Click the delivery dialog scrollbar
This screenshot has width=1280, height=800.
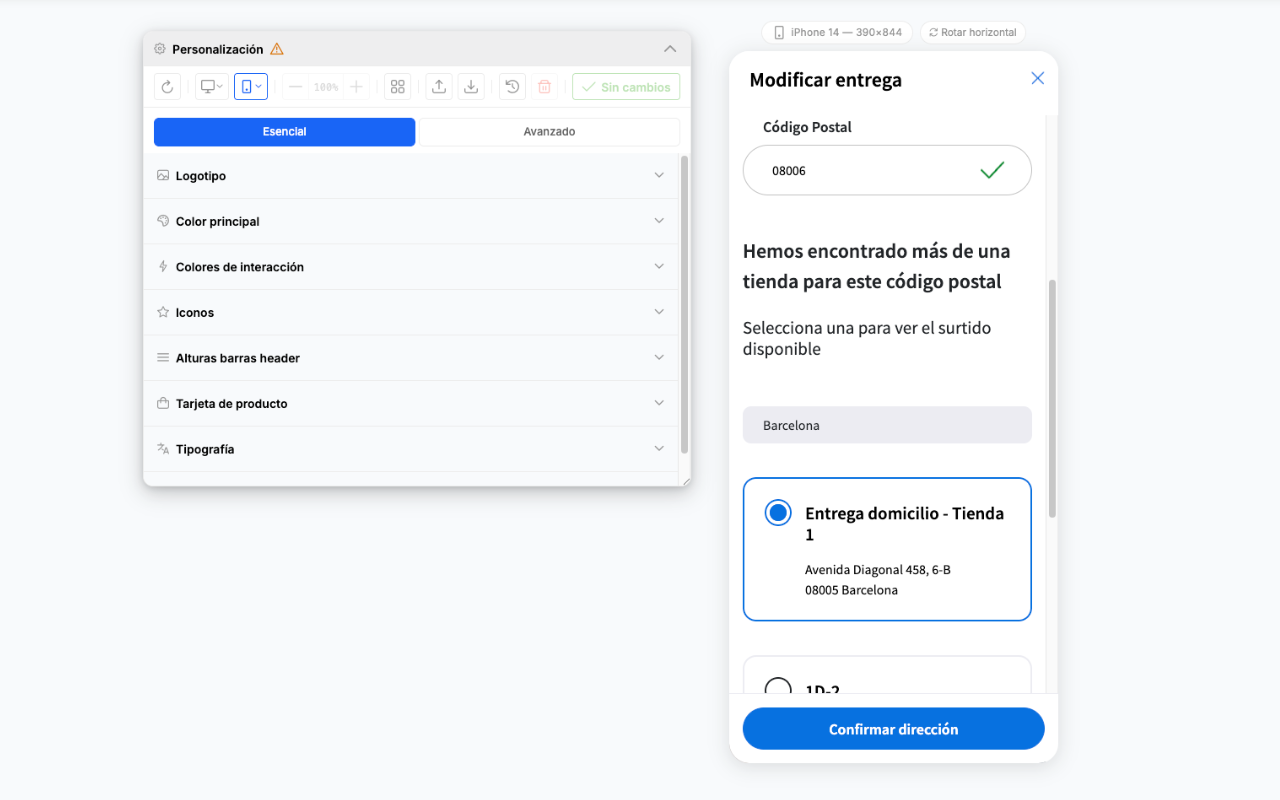pos(1052,398)
